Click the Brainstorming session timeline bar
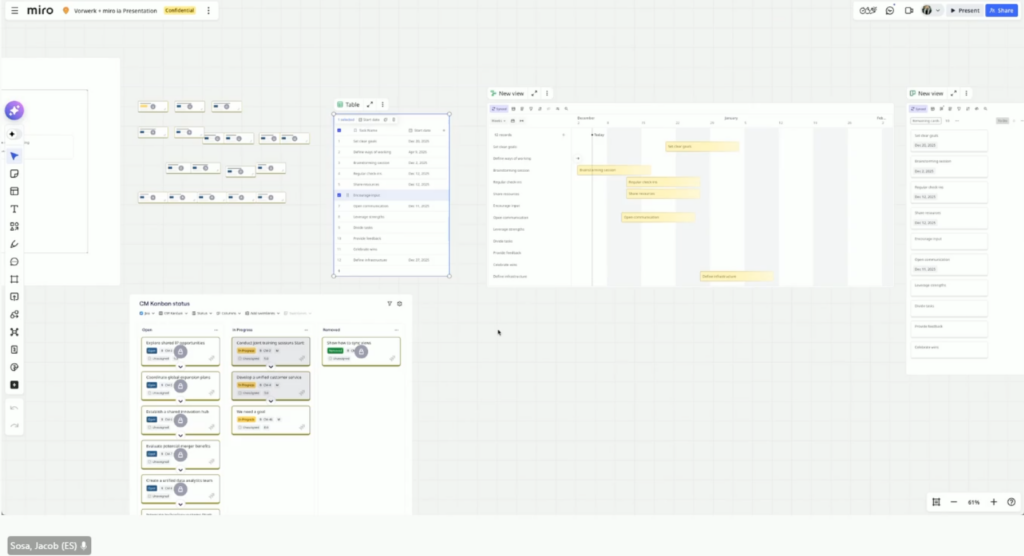The image size is (1024, 556). (598, 170)
